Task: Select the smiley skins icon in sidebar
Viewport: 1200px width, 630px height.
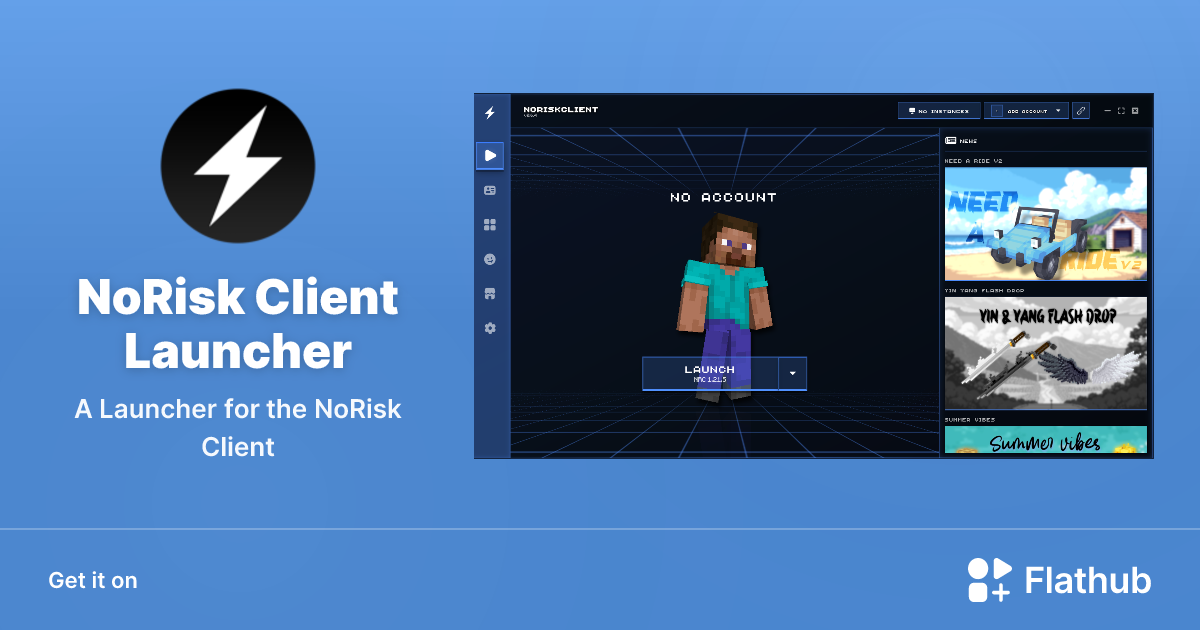Action: pyautogui.click(x=490, y=258)
